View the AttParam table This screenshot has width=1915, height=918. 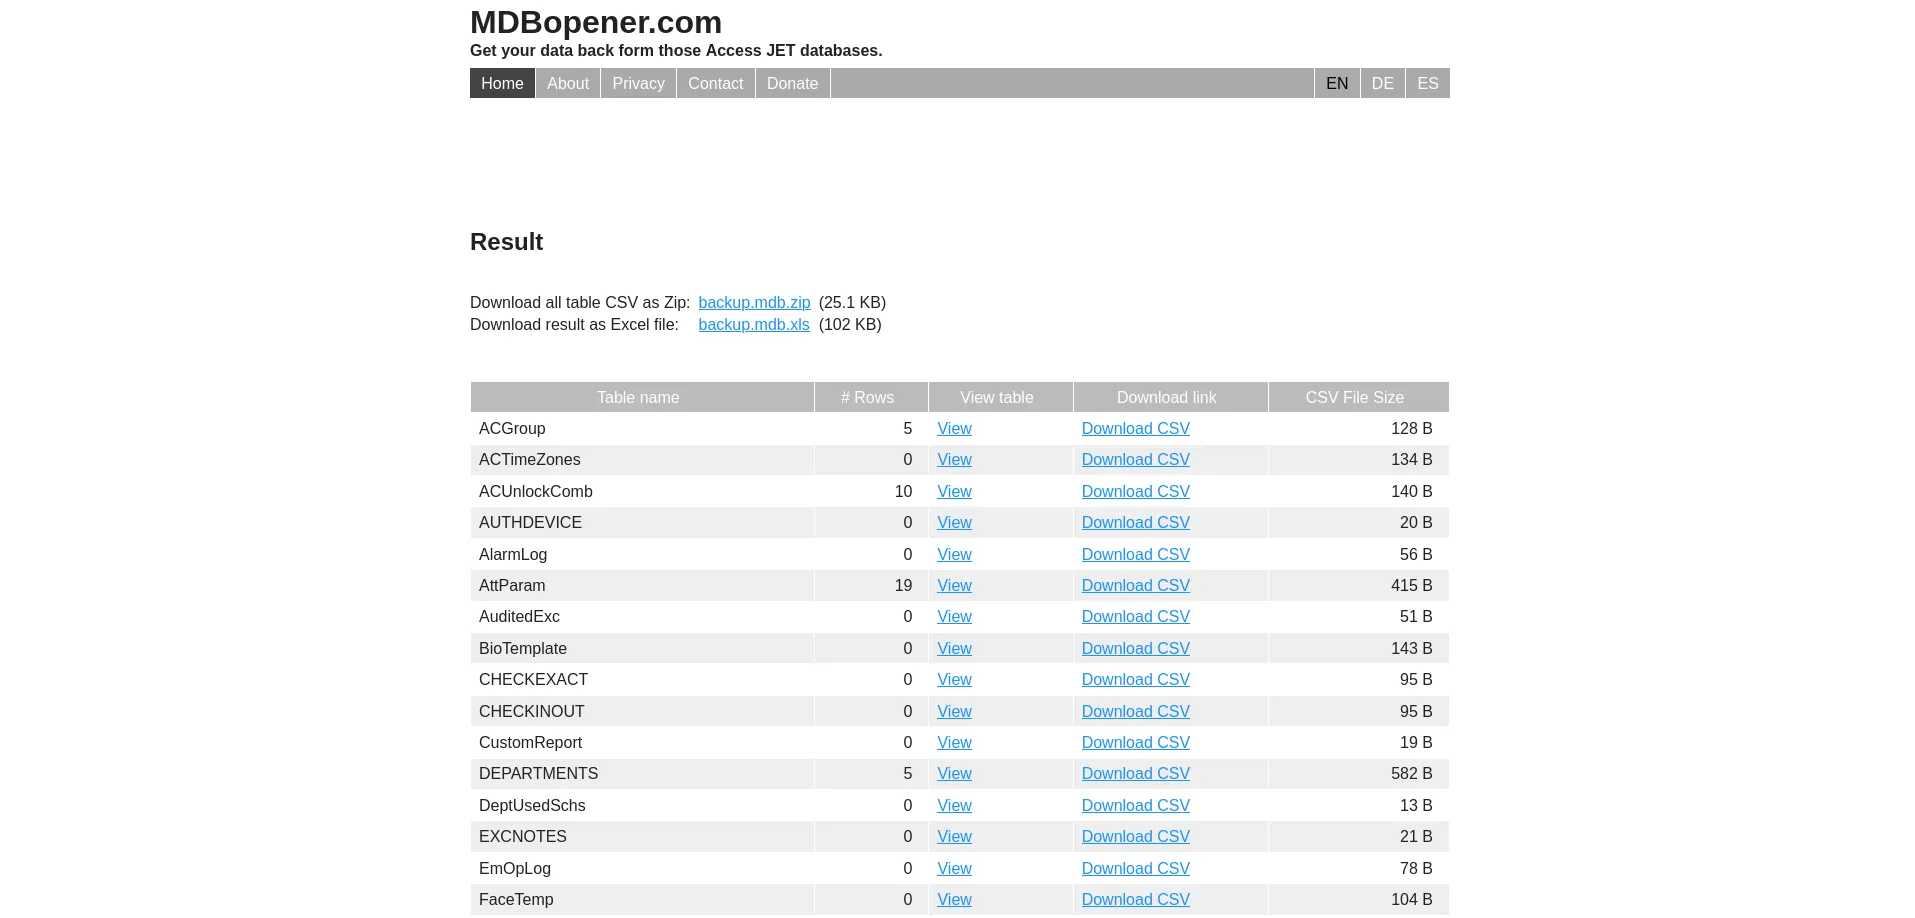point(954,585)
